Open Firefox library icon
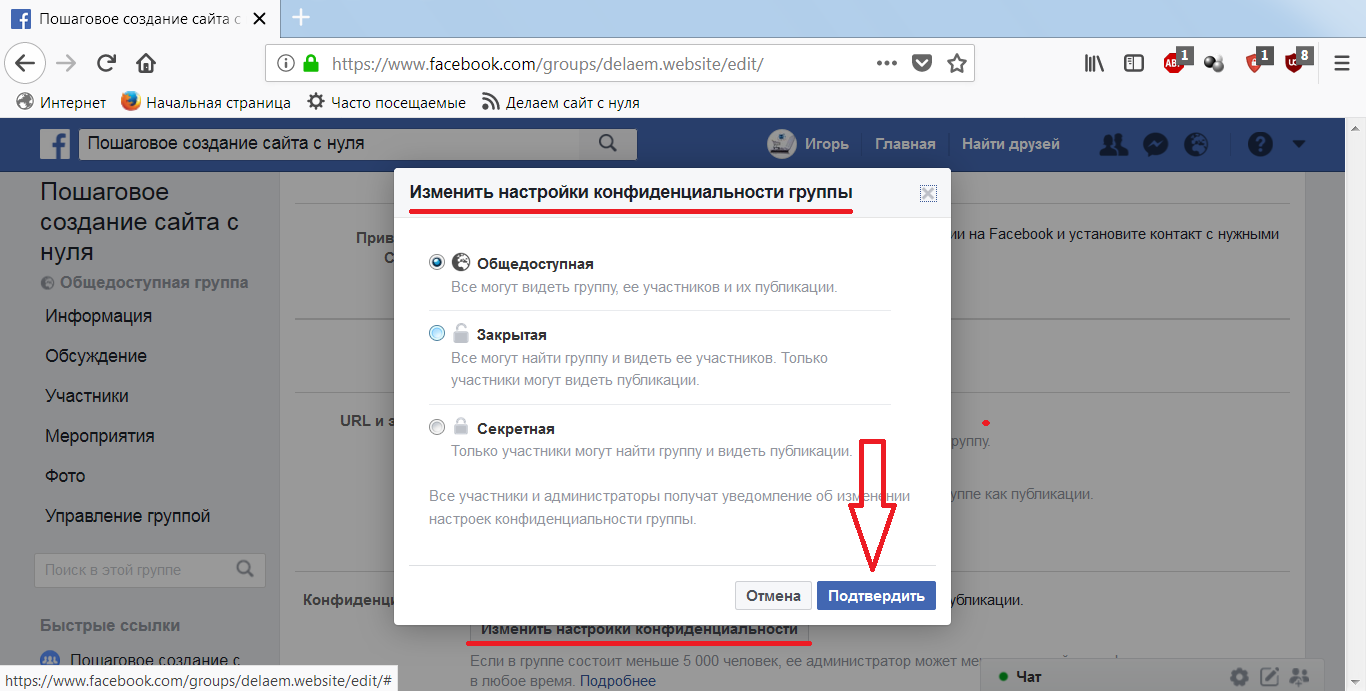1366x691 pixels. click(x=1094, y=63)
